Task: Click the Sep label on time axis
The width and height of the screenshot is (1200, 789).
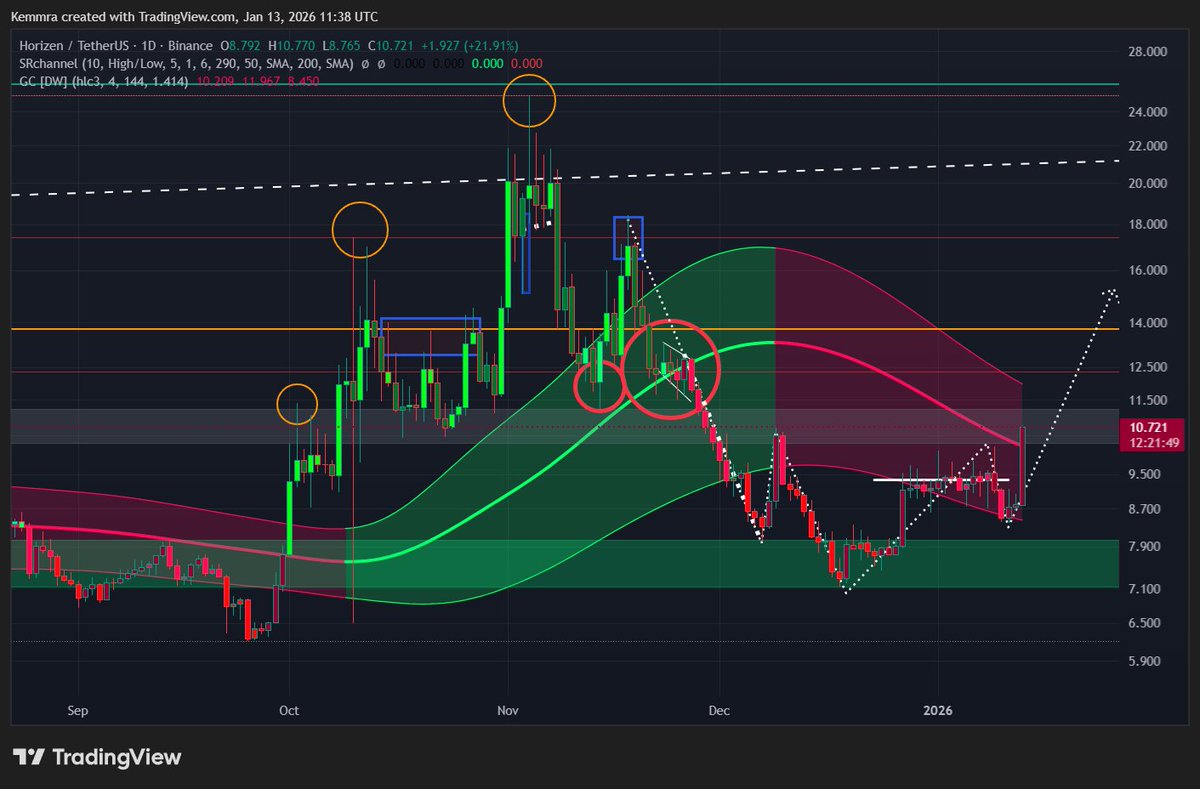Action: click(78, 711)
